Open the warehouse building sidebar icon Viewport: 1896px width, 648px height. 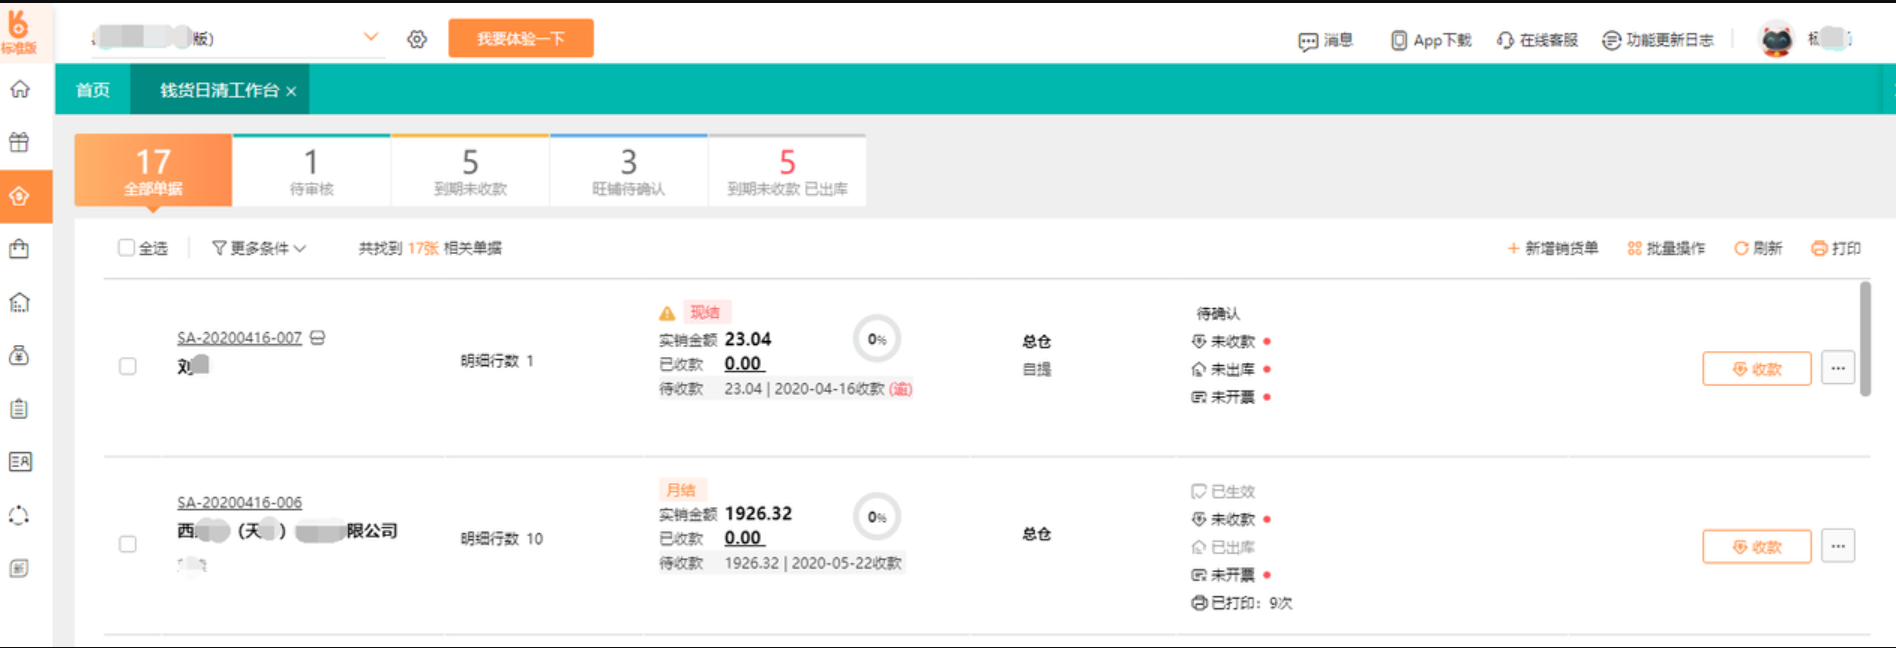(x=20, y=302)
